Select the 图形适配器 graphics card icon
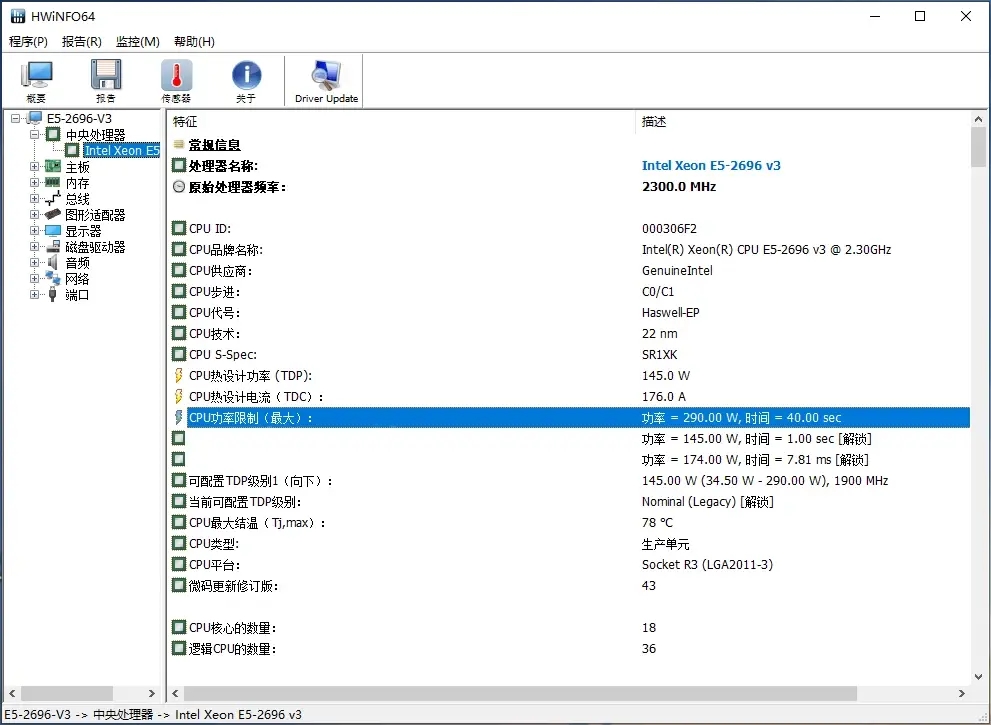 click(53, 215)
